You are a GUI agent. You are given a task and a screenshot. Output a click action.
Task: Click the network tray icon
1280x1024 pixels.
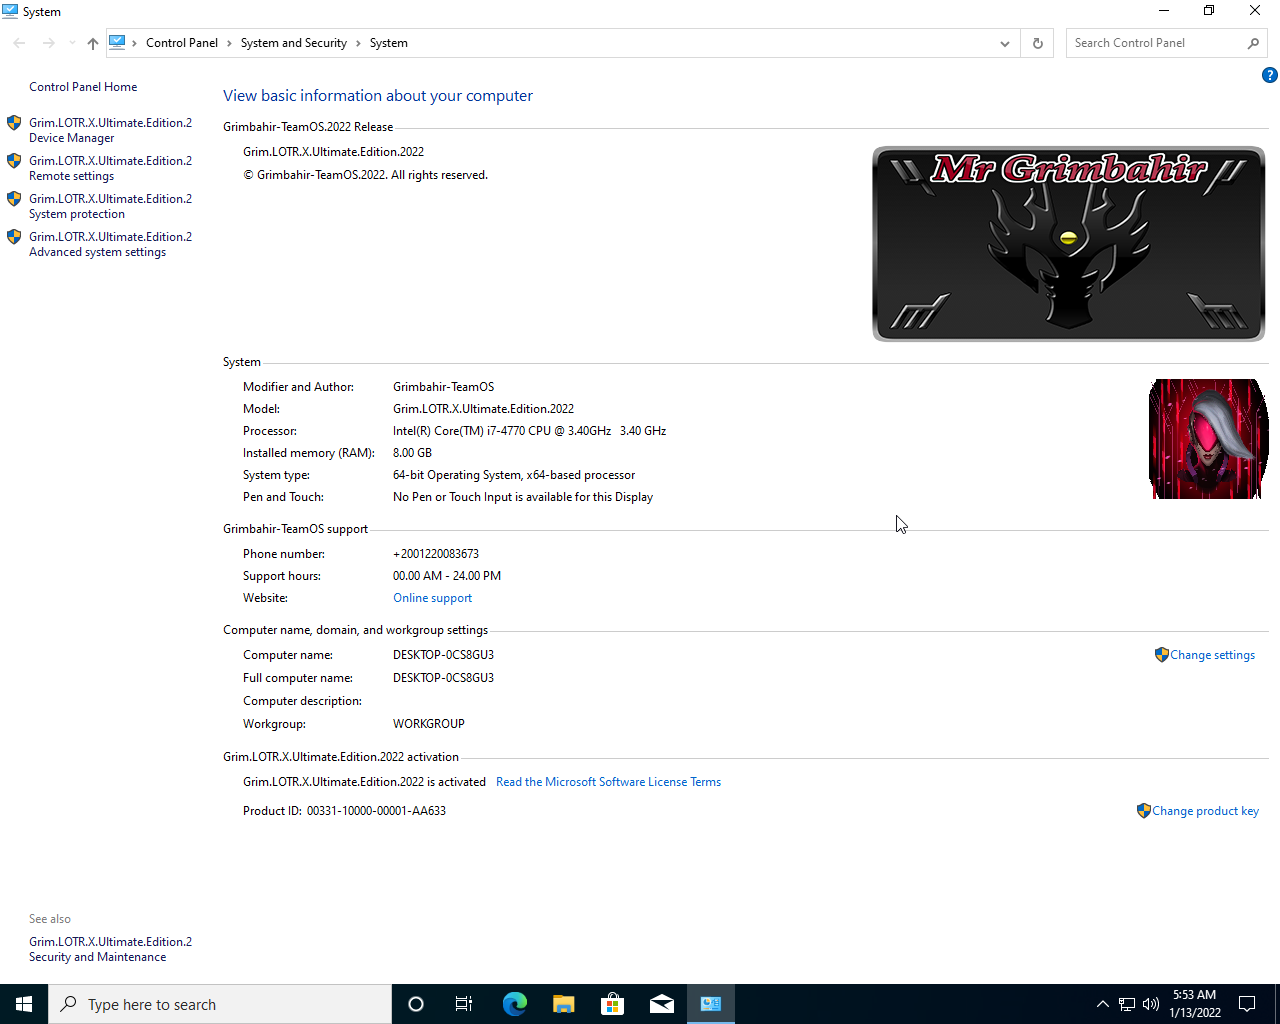click(x=1127, y=1004)
